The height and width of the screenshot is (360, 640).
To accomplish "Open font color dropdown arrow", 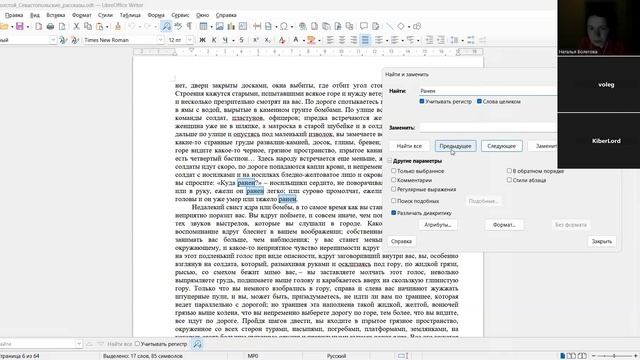I will coord(303,40).
